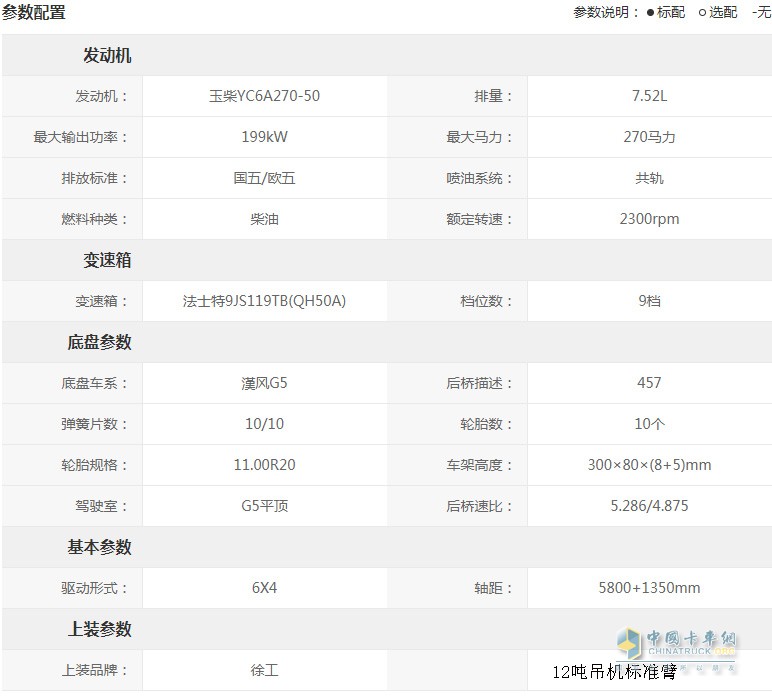Click the 档位数 label
772x696 pixels.
pos(486,301)
